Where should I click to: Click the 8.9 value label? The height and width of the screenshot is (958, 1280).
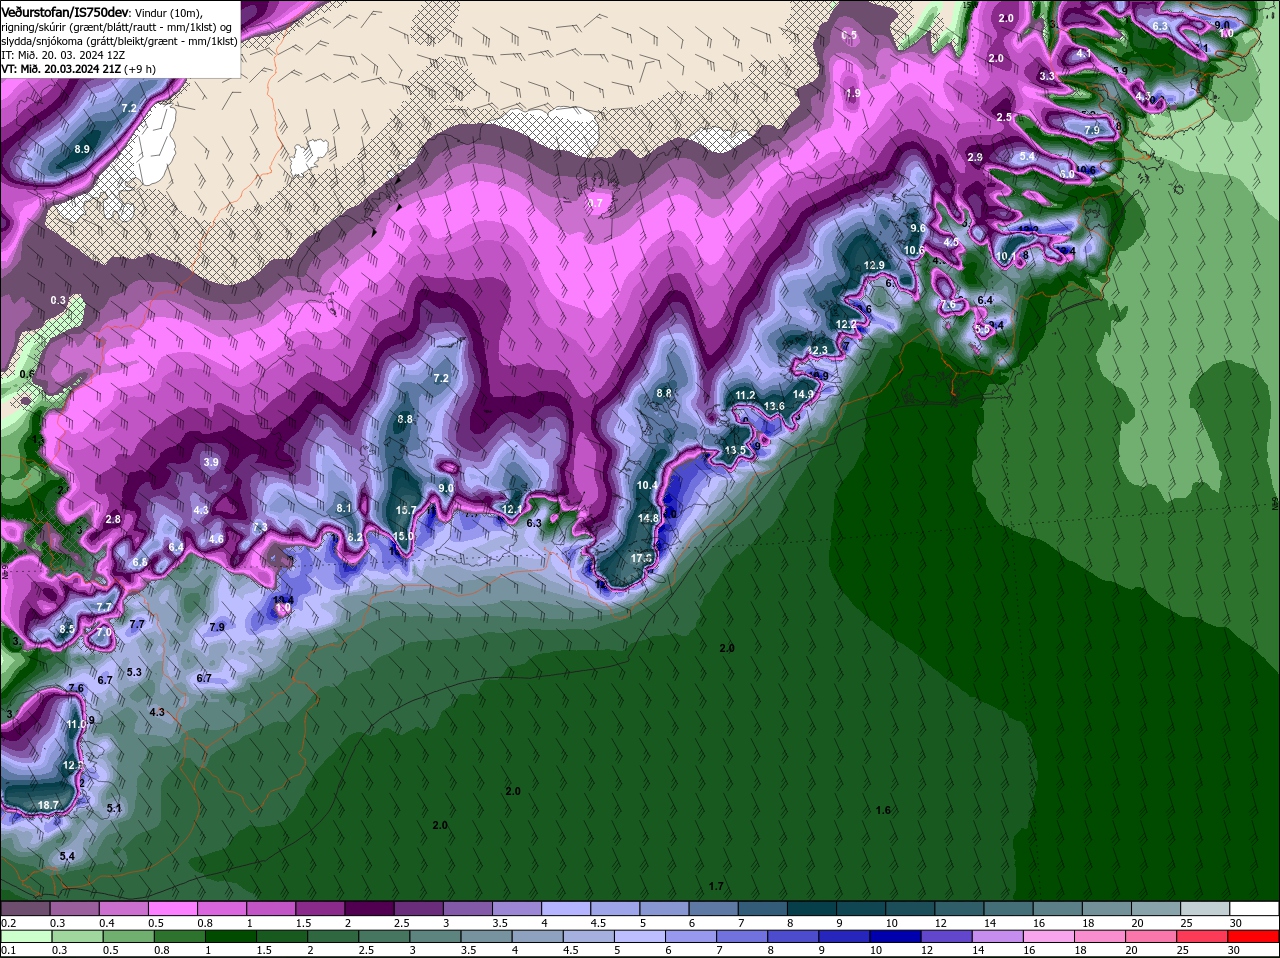pyautogui.click(x=82, y=149)
